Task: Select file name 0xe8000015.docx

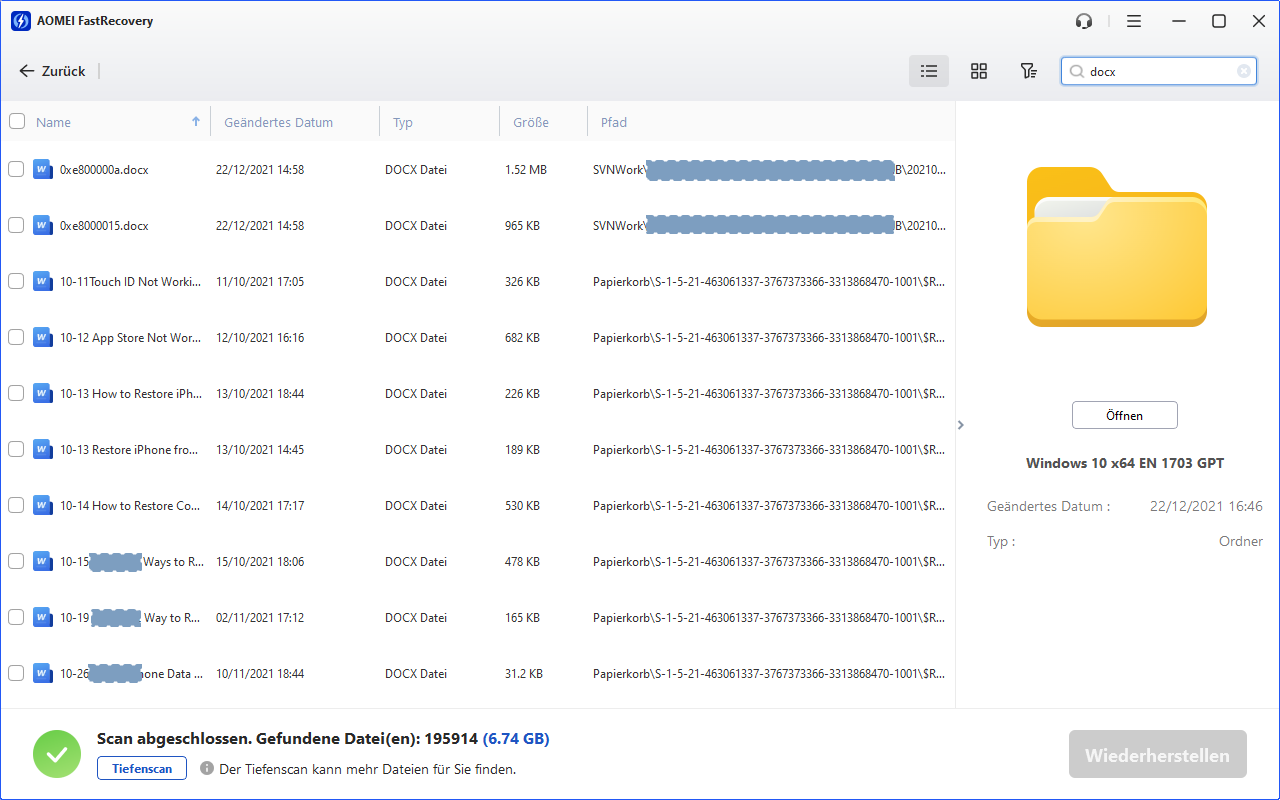Action: (x=104, y=226)
